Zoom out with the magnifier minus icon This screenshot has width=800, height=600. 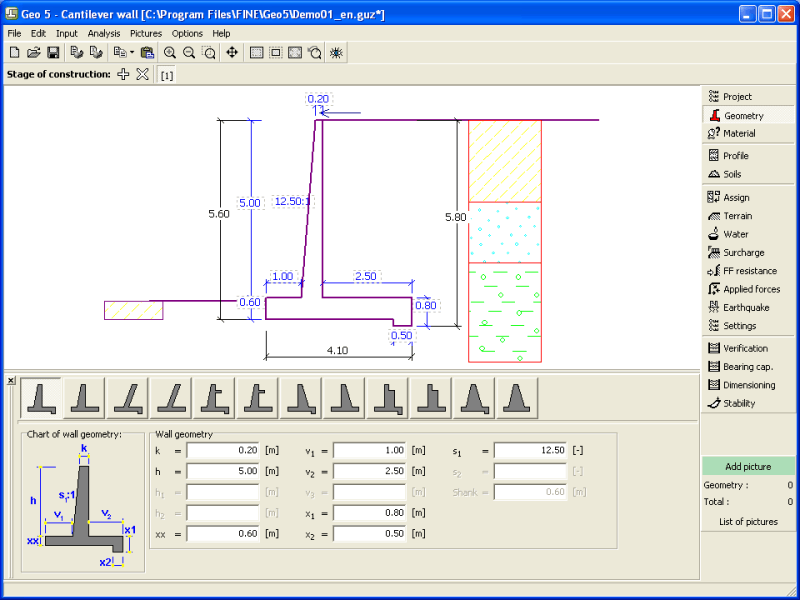(x=189, y=52)
